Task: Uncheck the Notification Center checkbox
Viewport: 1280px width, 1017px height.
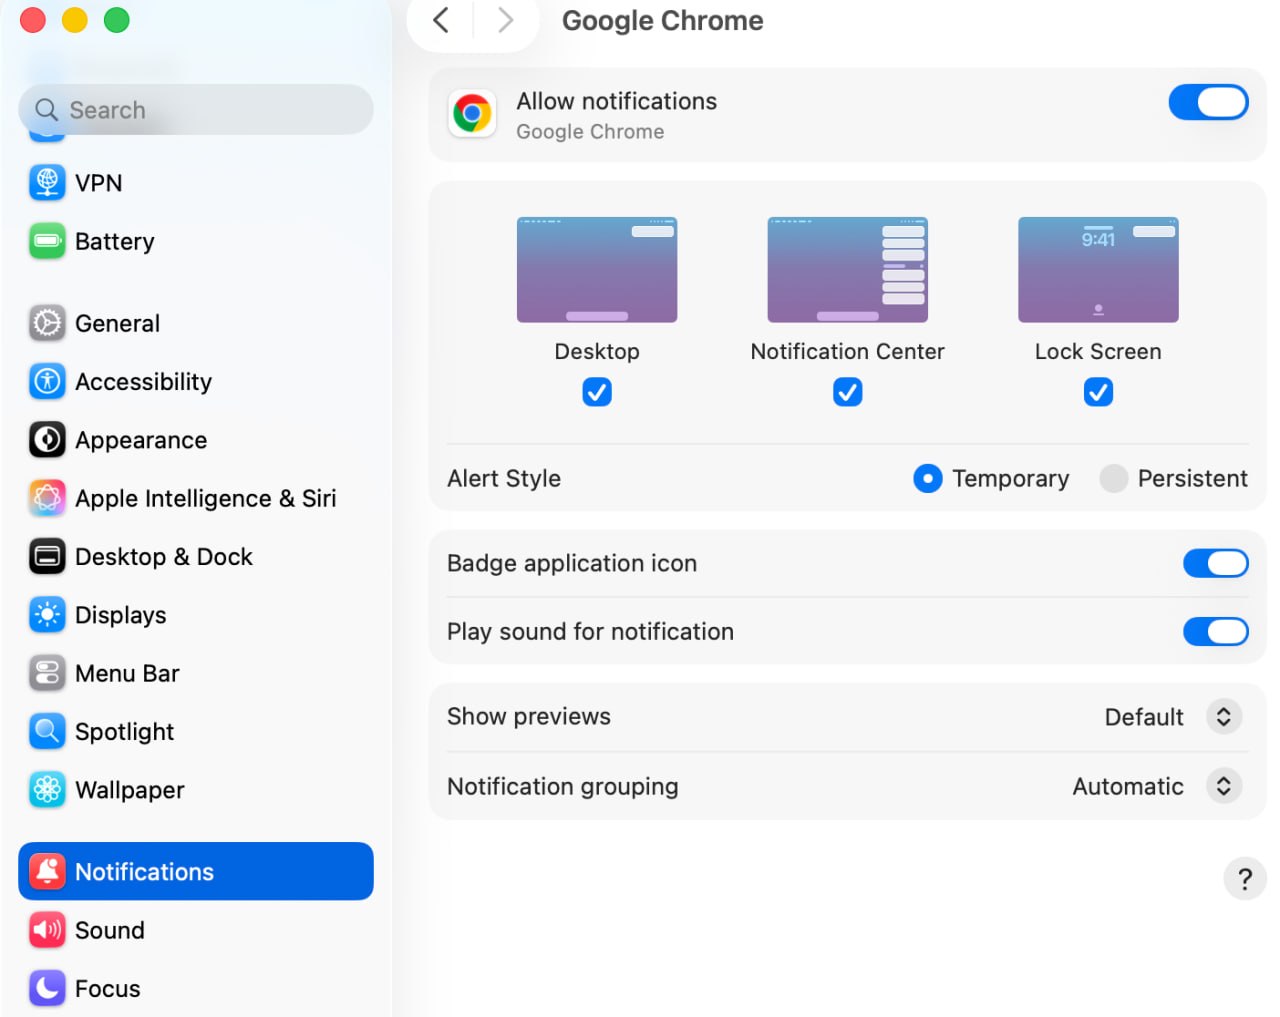Action: (x=847, y=392)
